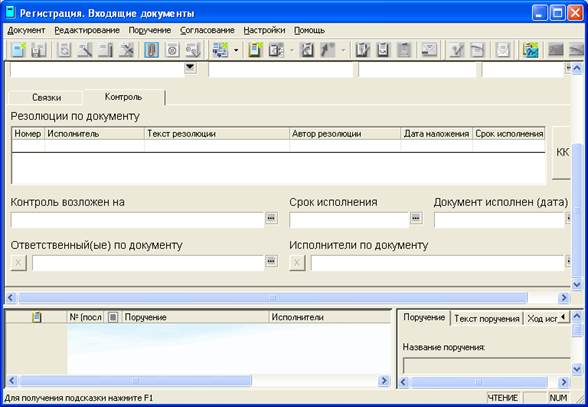The image size is (588, 407).
Task: Click the ЧТЕНИЕ status bar indicator
Action: tap(502, 398)
